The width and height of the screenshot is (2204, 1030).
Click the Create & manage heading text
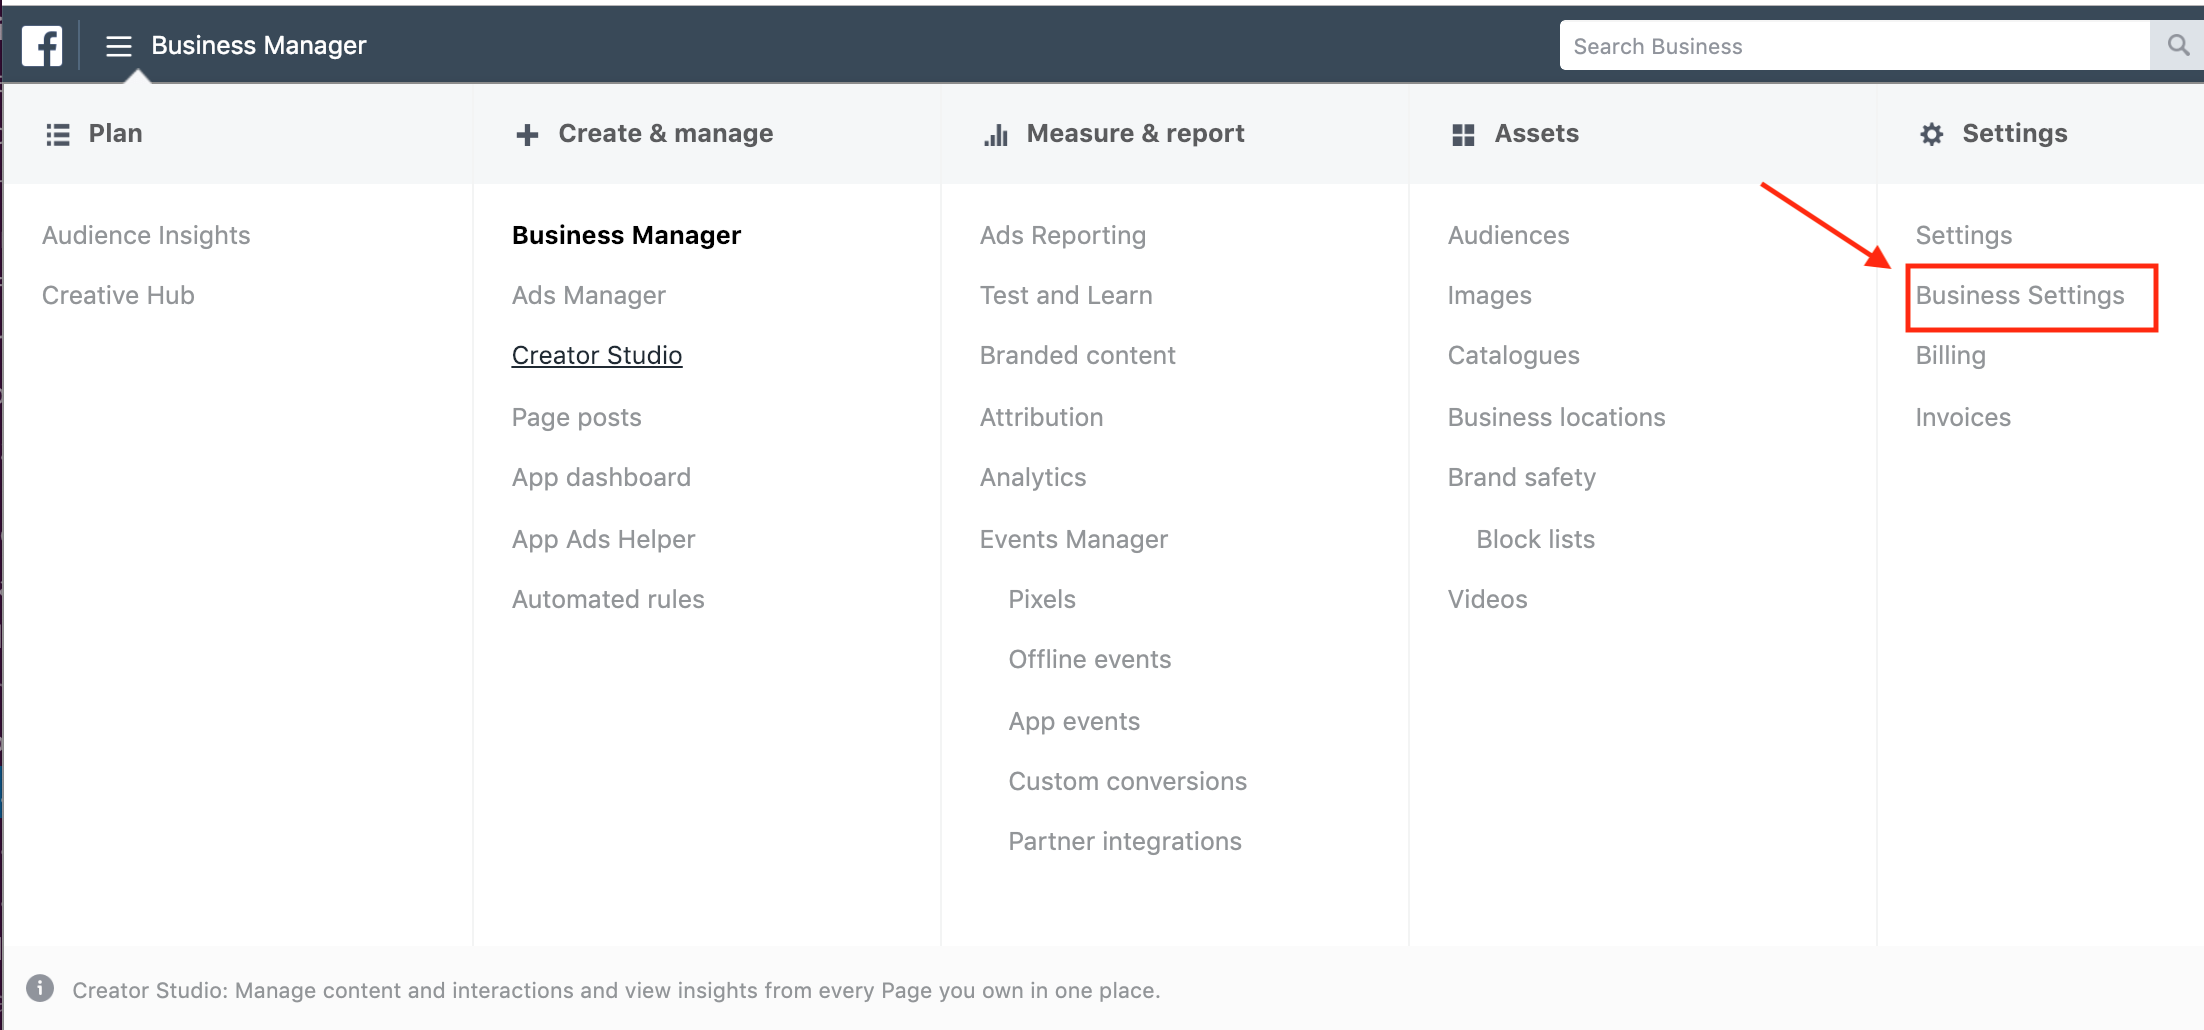(665, 133)
